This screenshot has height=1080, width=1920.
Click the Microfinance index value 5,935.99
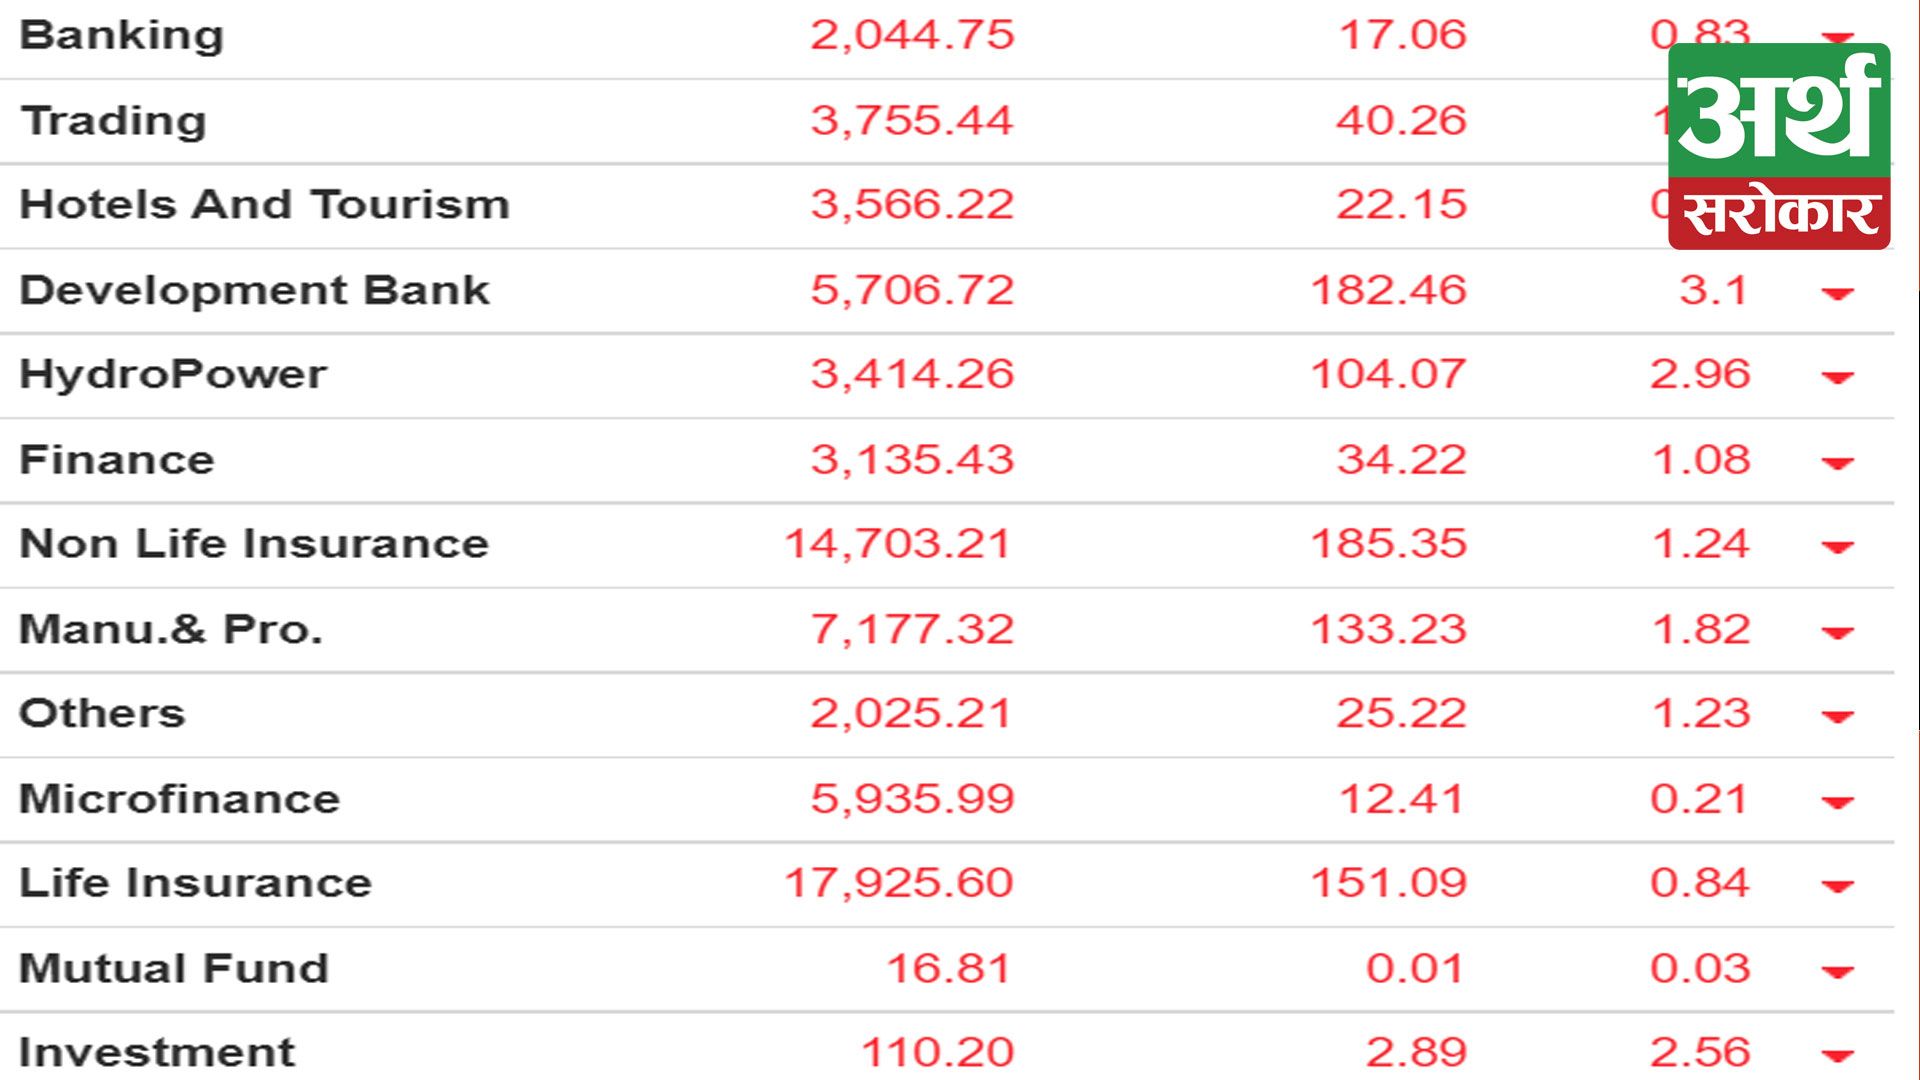[x=912, y=799]
